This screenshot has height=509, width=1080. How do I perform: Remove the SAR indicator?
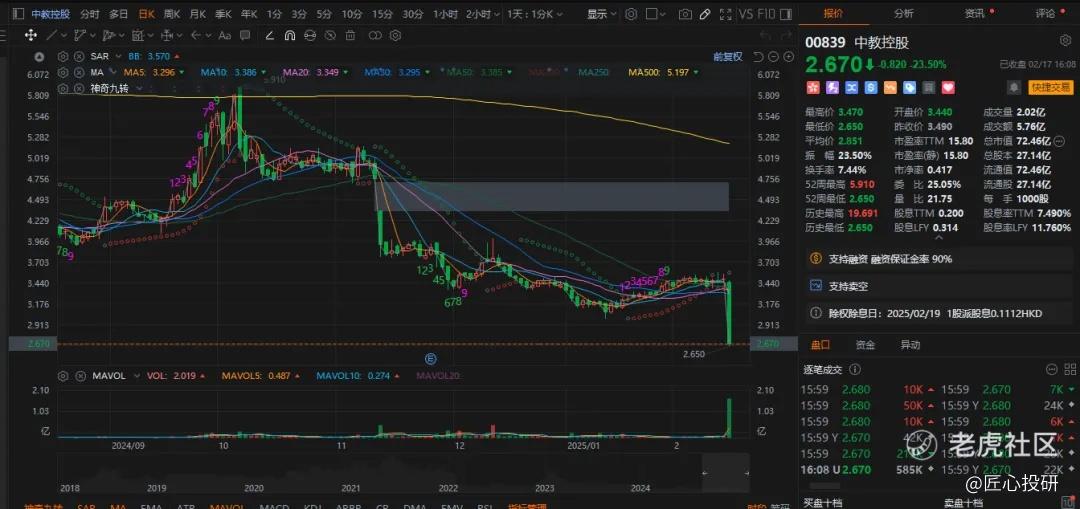pos(79,56)
